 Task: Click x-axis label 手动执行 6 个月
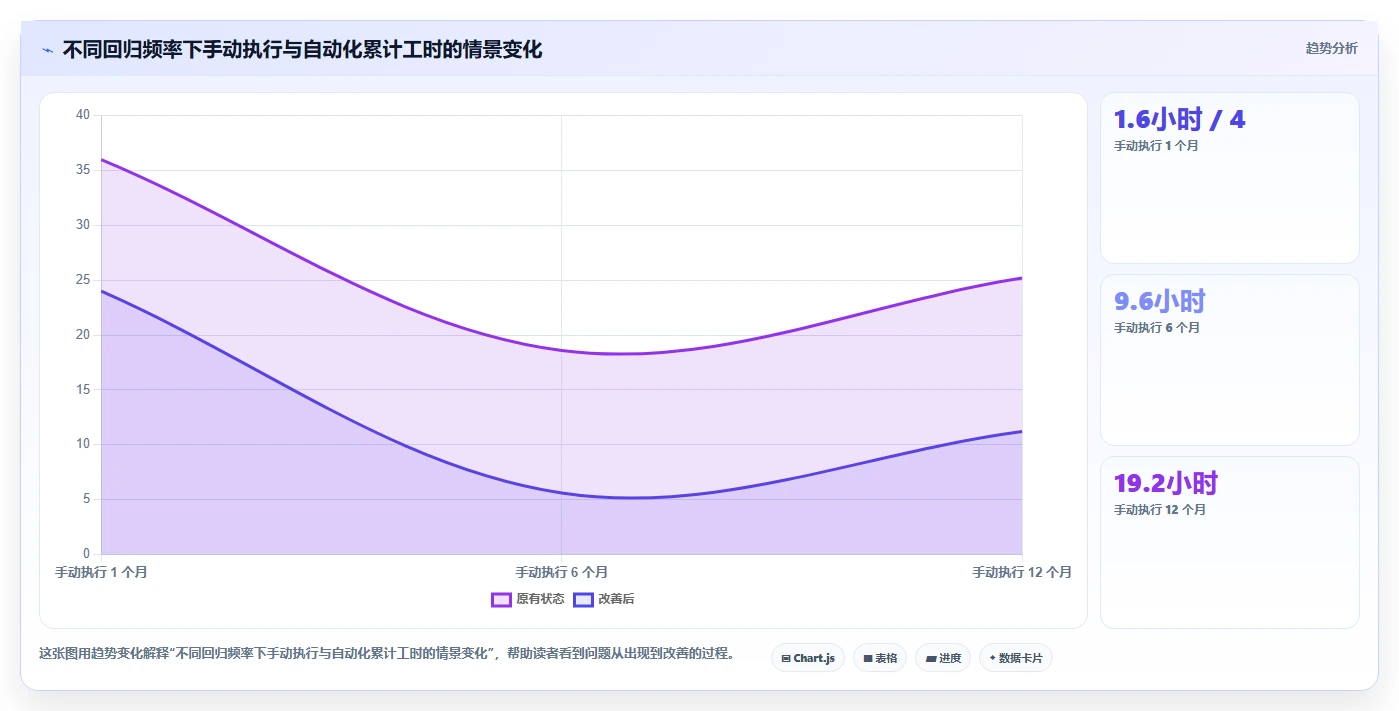(561, 572)
